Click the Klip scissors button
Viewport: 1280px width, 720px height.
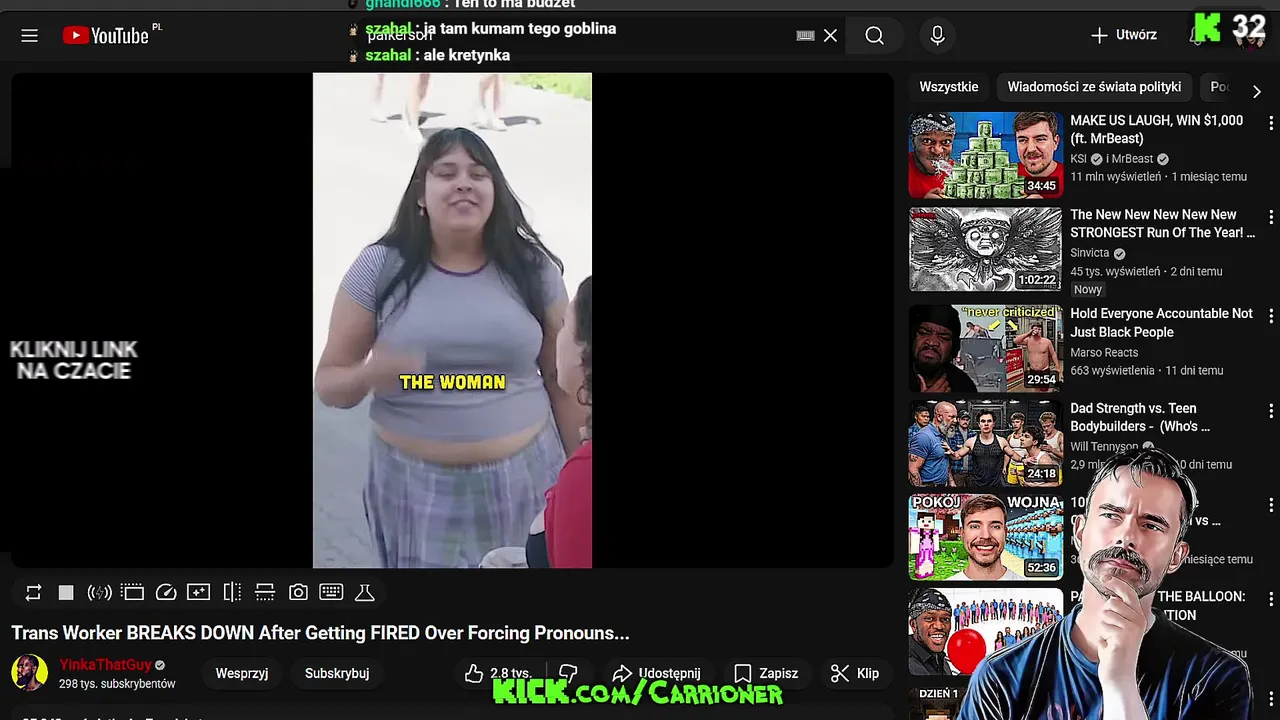[x=855, y=673]
